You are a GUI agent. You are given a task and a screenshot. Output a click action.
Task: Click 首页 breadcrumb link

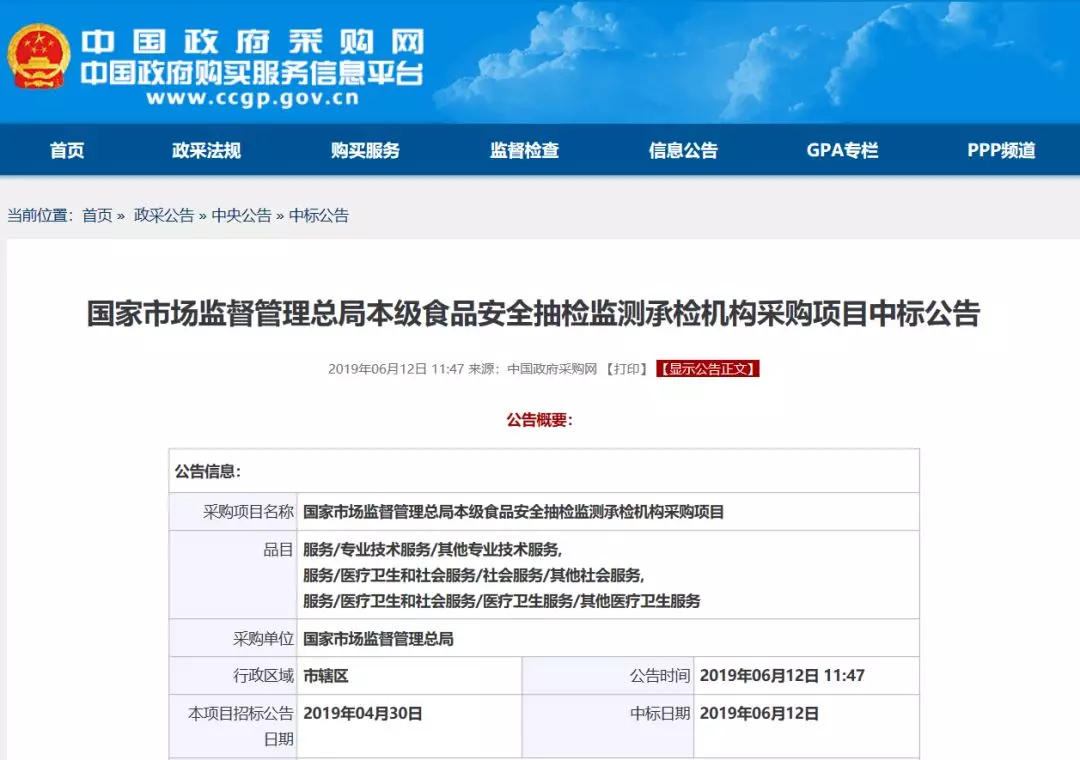[97, 216]
